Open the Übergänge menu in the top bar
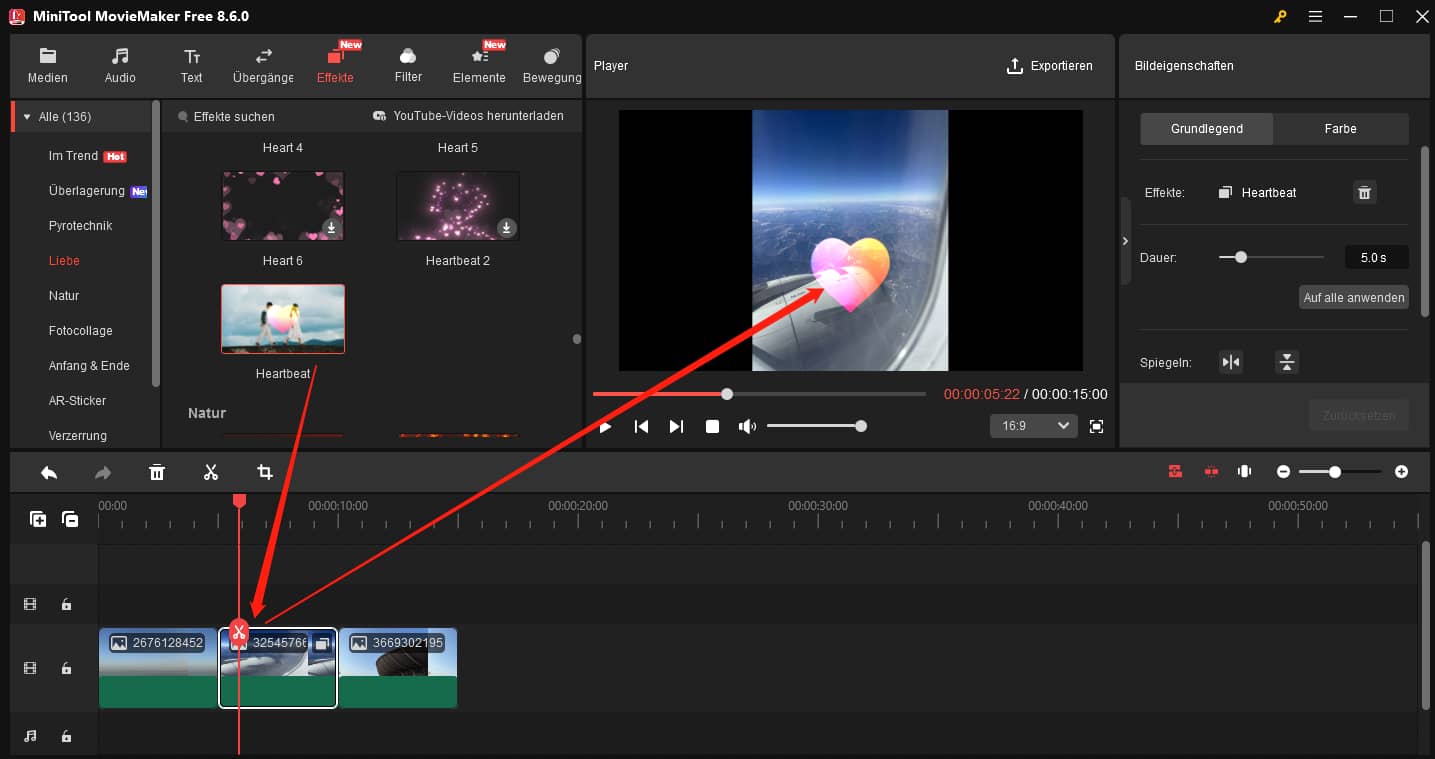Screen dimensions: 1435x759 coord(262,64)
